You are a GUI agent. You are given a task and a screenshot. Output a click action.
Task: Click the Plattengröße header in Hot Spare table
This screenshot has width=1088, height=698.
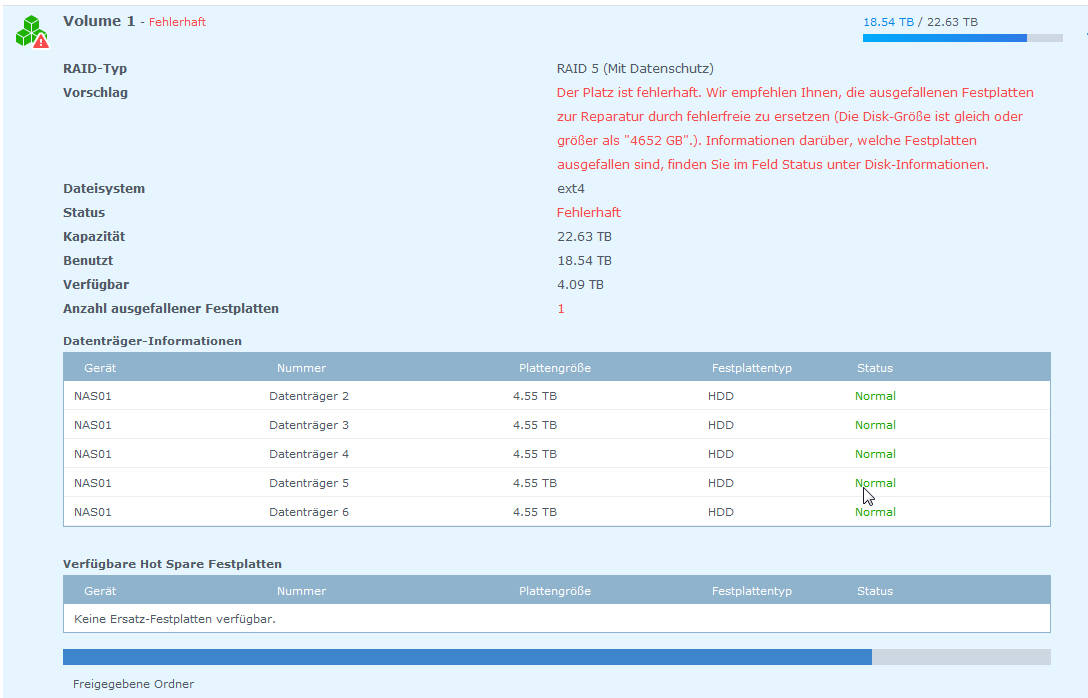[x=555, y=591]
